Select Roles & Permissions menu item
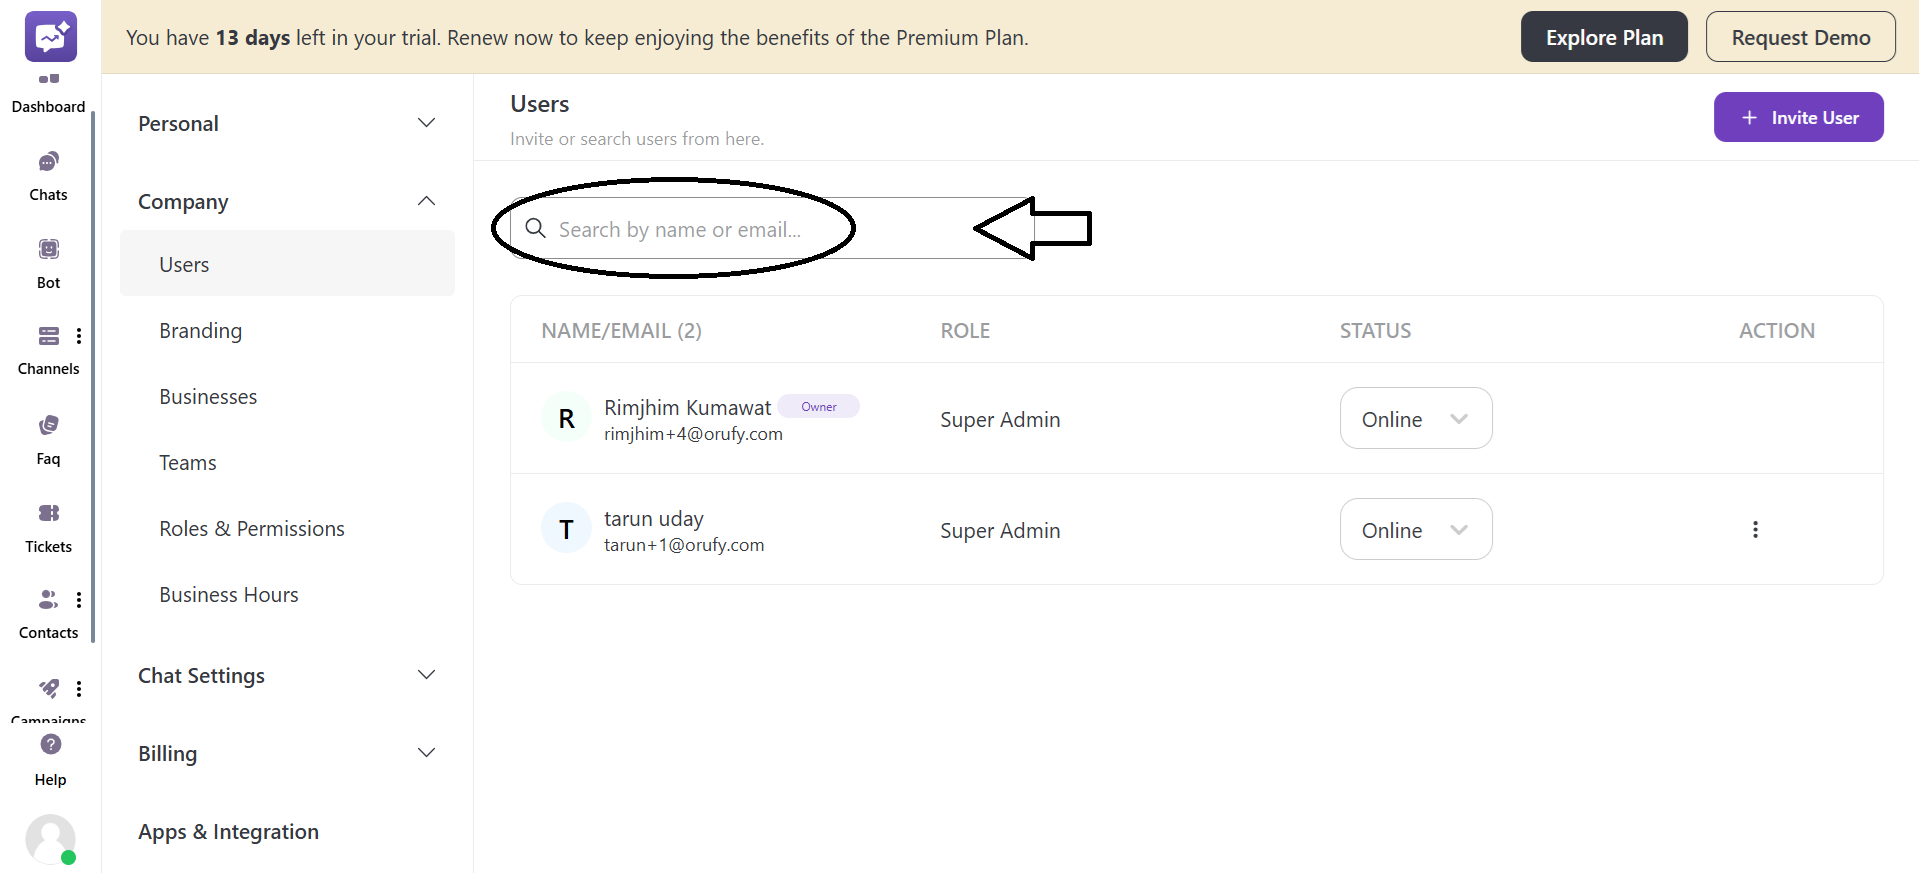Image resolution: width=1919 pixels, height=877 pixels. pyautogui.click(x=252, y=529)
